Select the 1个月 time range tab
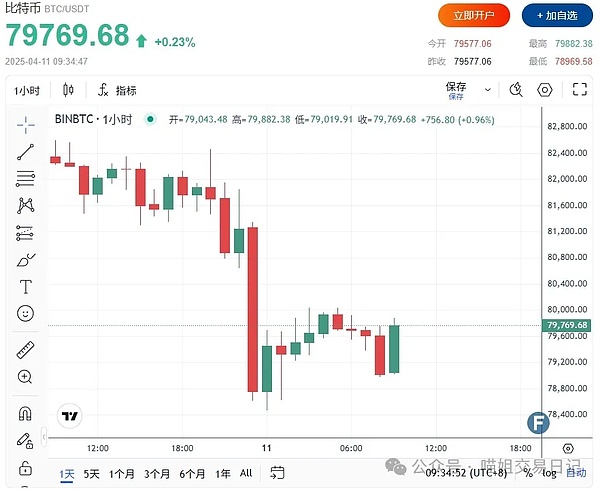600x490 pixels. tap(122, 473)
